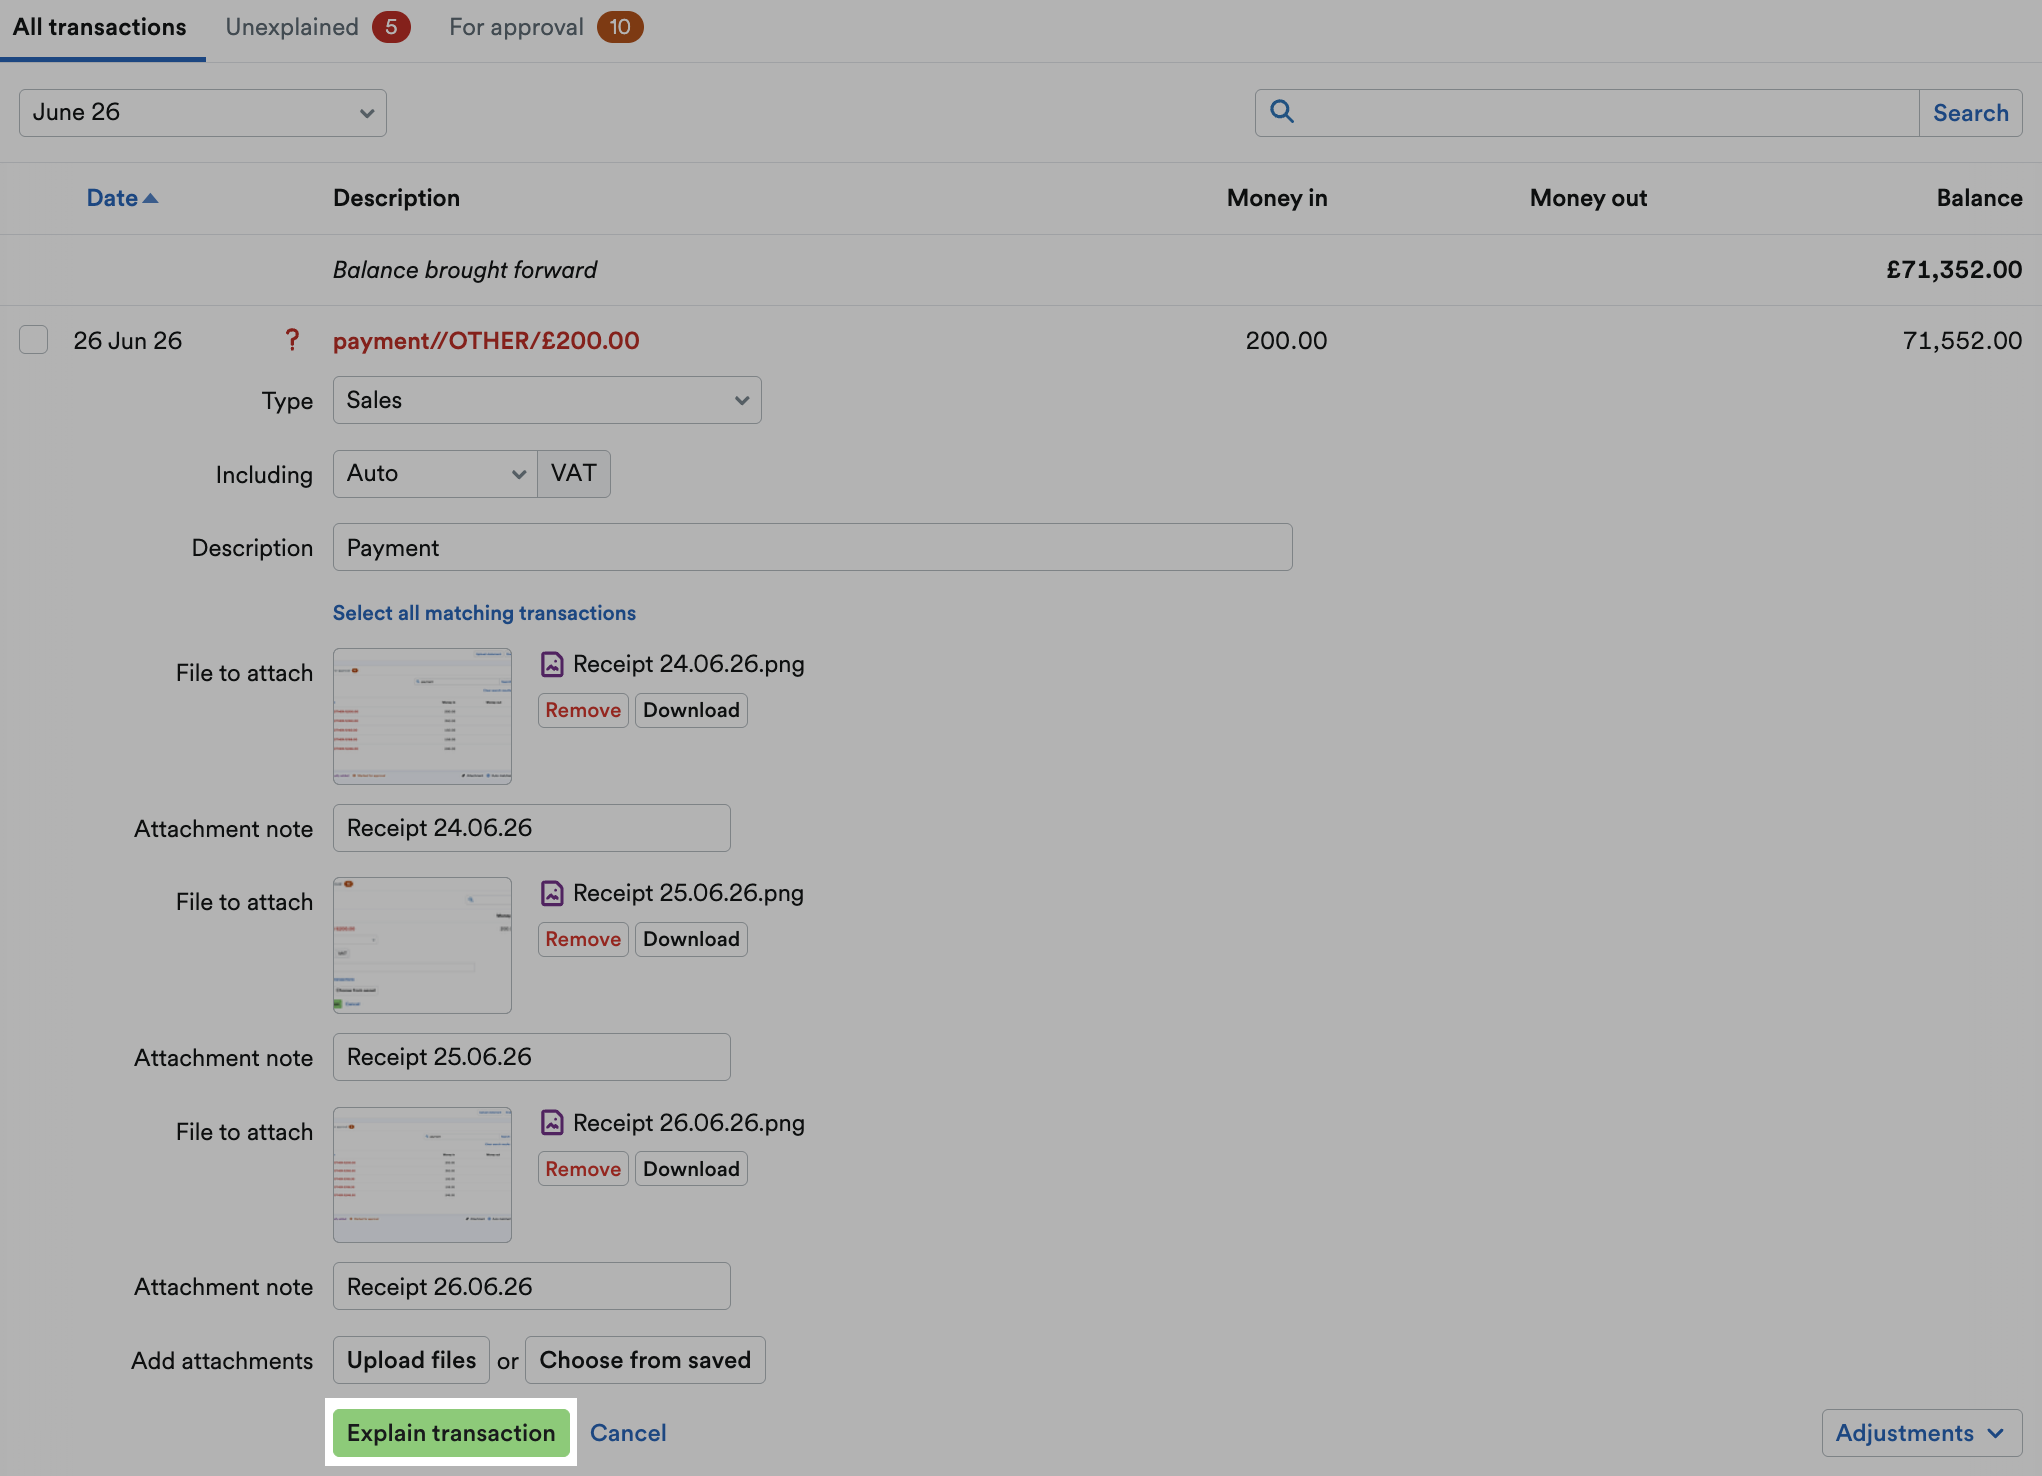
Task: Open the June 26 month dropdown
Action: 203,113
